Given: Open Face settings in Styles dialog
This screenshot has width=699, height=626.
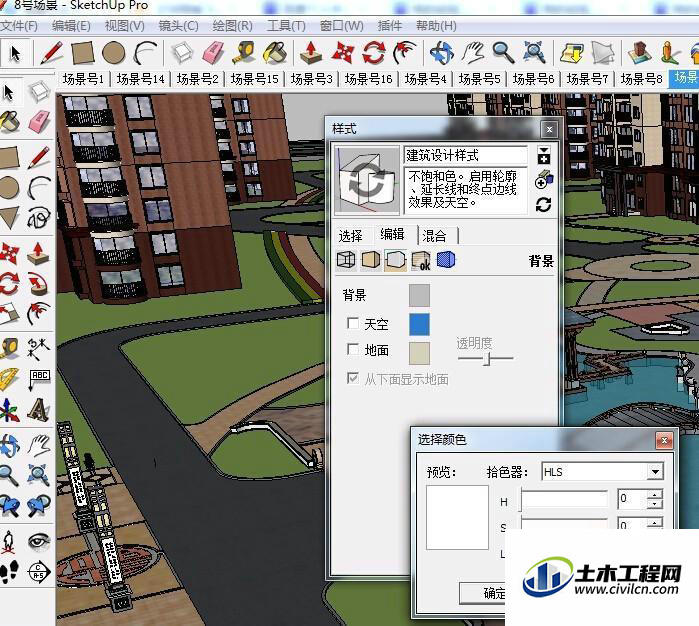Looking at the screenshot, I should 370,260.
